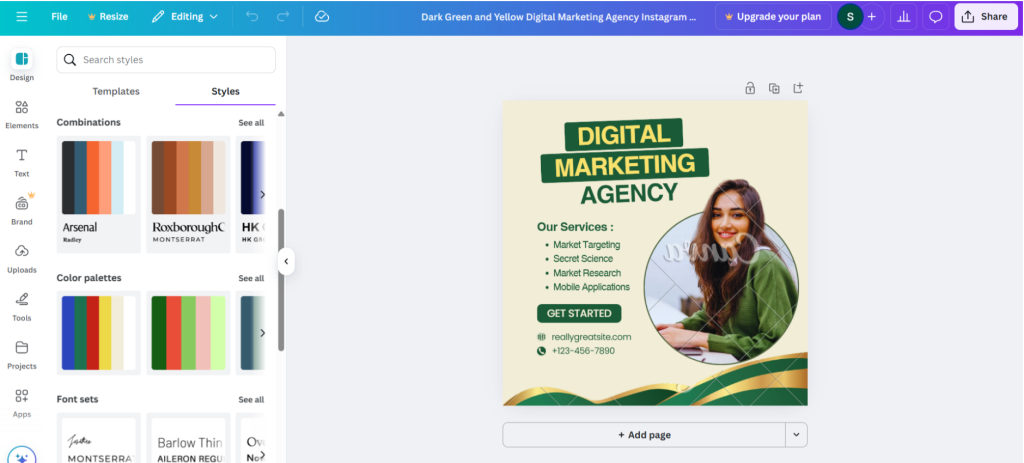Apply the HK combination card
This screenshot has height=463, width=1024.
pos(250,194)
